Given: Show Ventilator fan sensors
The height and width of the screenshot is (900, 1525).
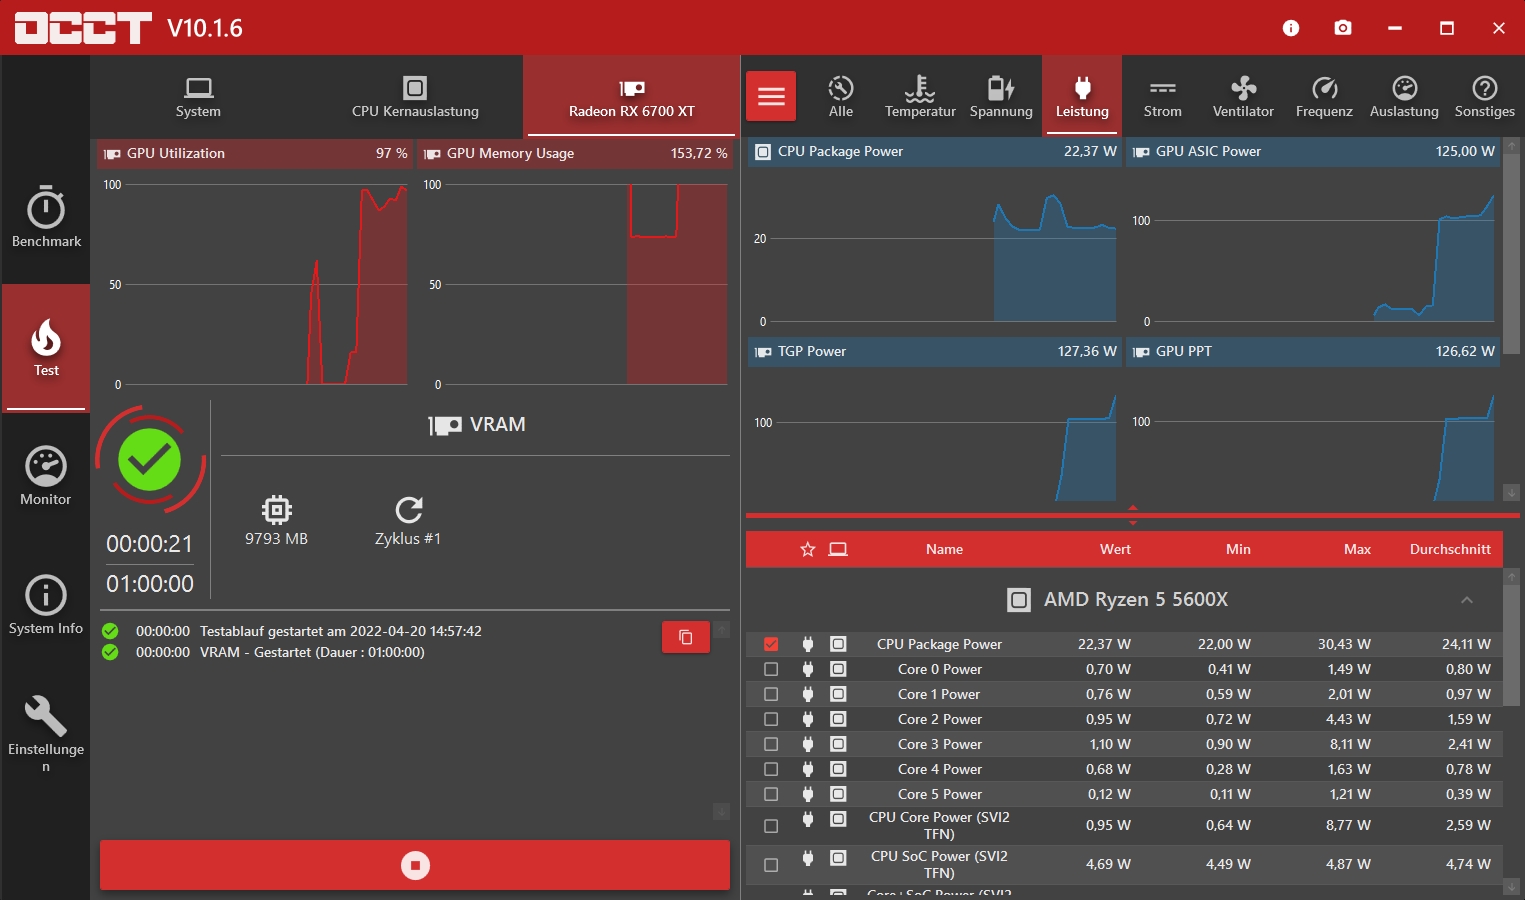Looking at the screenshot, I should point(1243,97).
